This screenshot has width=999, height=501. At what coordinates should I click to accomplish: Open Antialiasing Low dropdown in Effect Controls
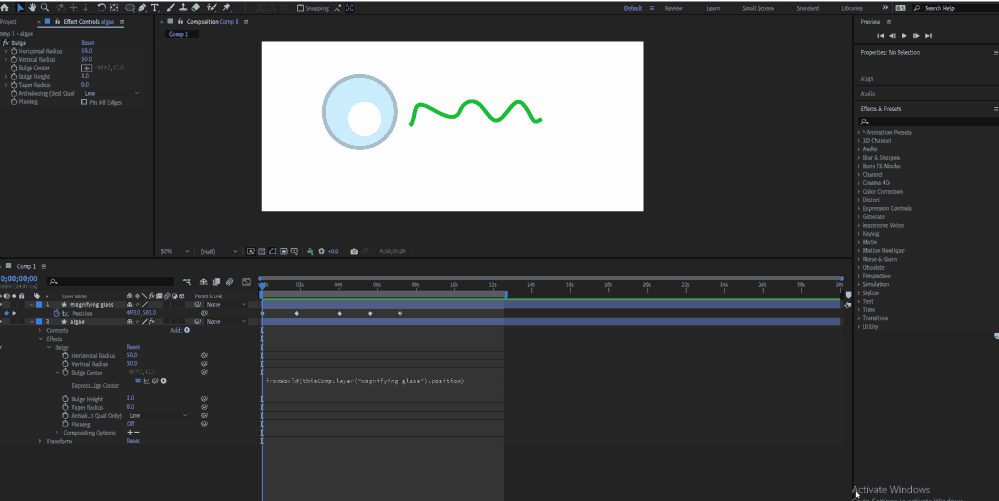[111, 93]
